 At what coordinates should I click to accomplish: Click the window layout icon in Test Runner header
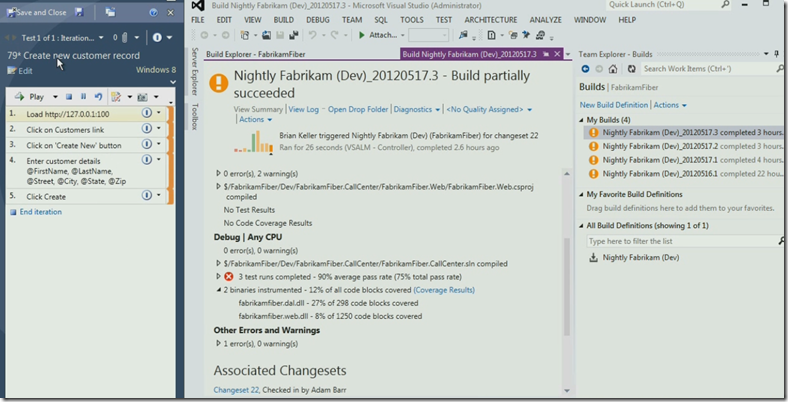click(110, 13)
